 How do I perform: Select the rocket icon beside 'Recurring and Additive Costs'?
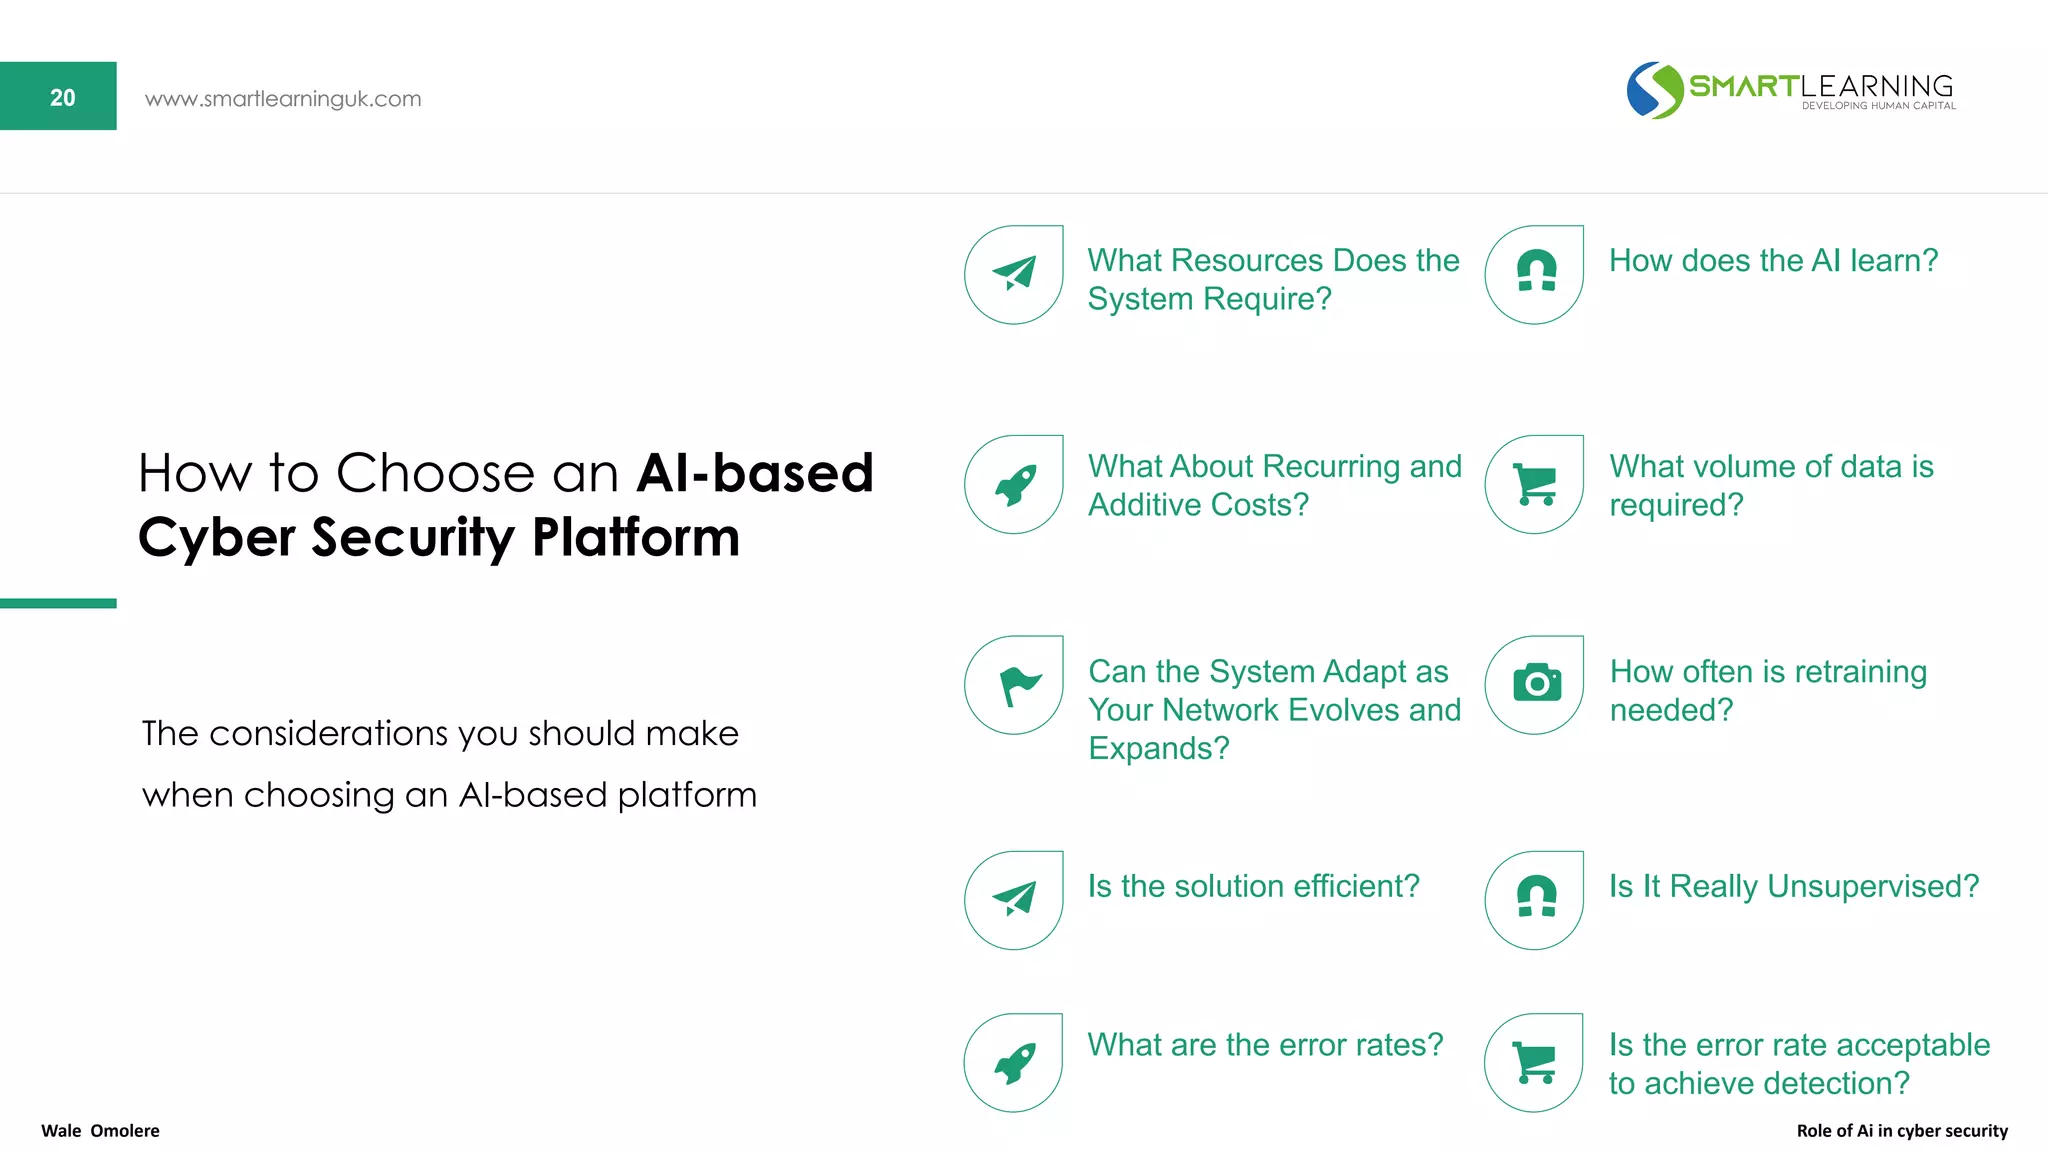1014,485
